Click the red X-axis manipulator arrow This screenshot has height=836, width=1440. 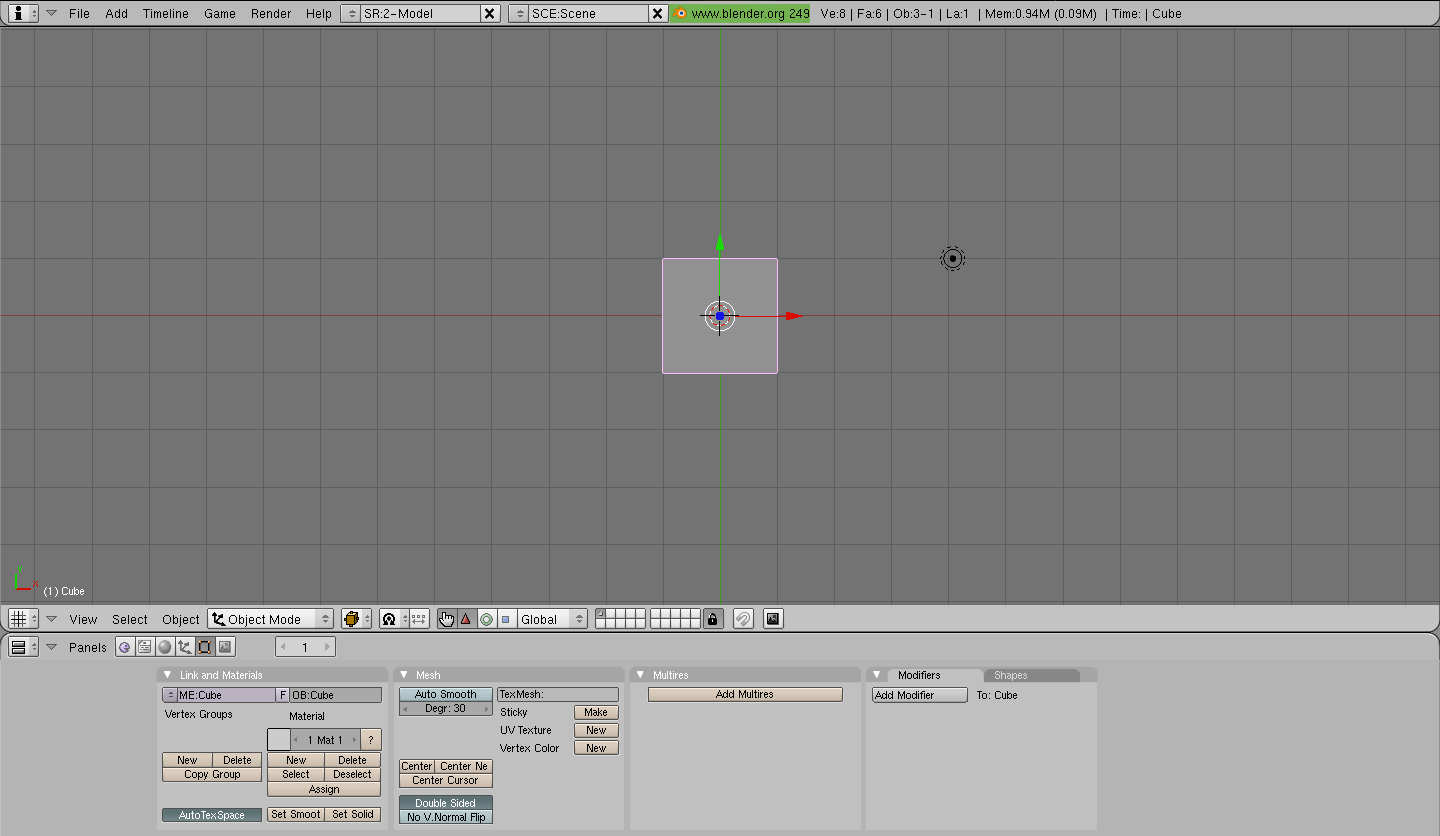tap(793, 316)
